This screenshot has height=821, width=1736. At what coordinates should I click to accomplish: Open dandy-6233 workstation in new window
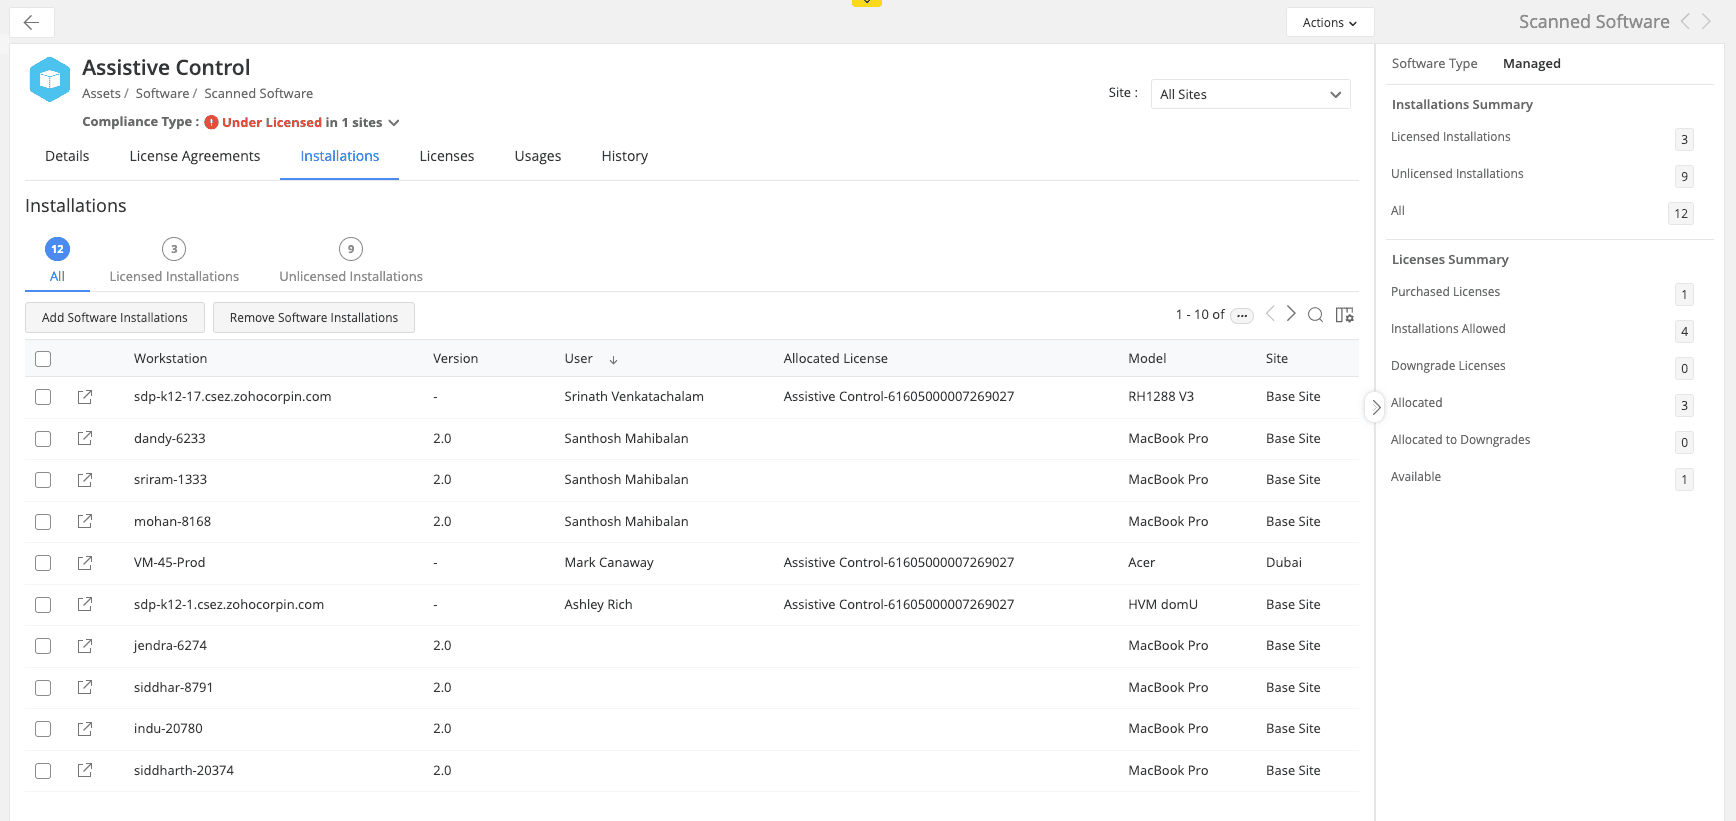click(85, 438)
